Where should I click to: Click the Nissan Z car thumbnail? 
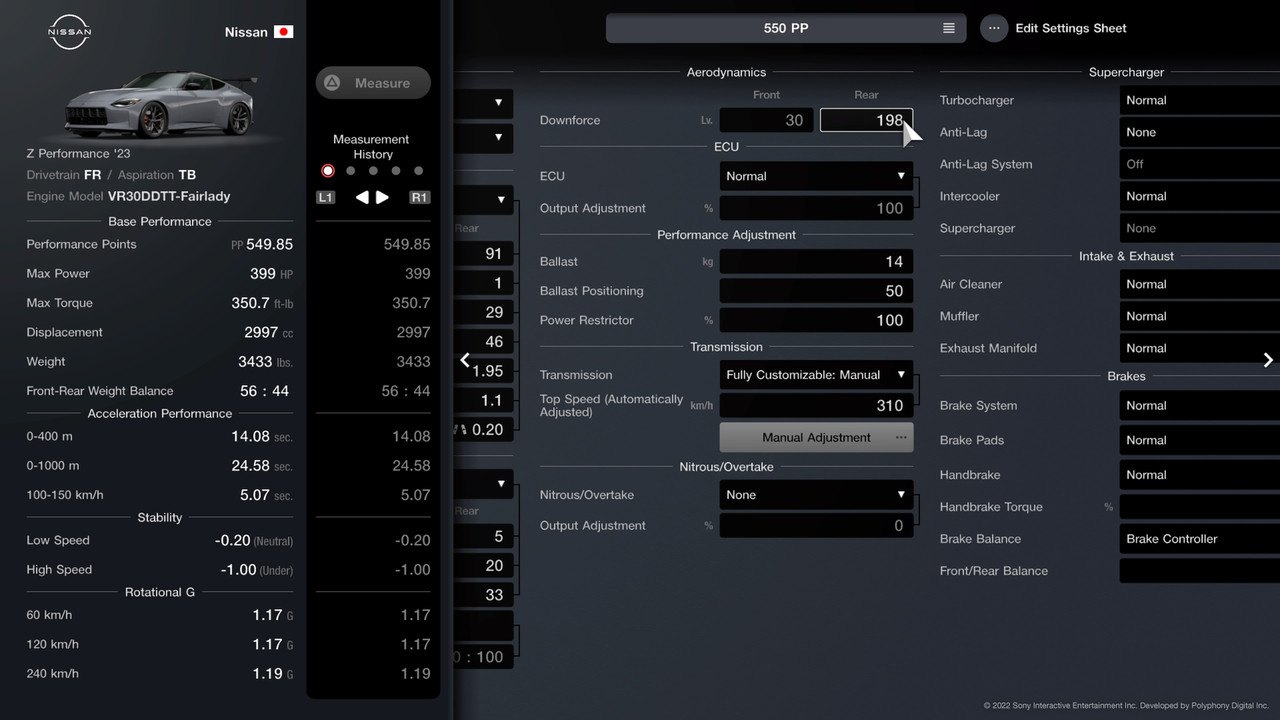click(x=161, y=105)
